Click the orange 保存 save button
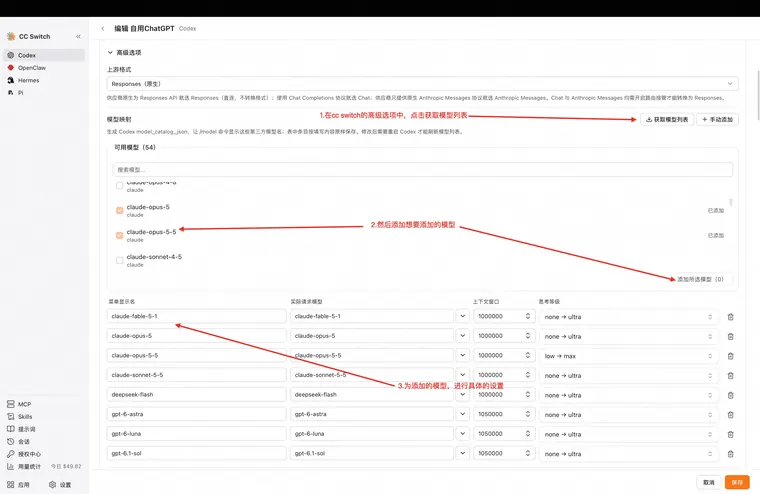 click(737, 482)
